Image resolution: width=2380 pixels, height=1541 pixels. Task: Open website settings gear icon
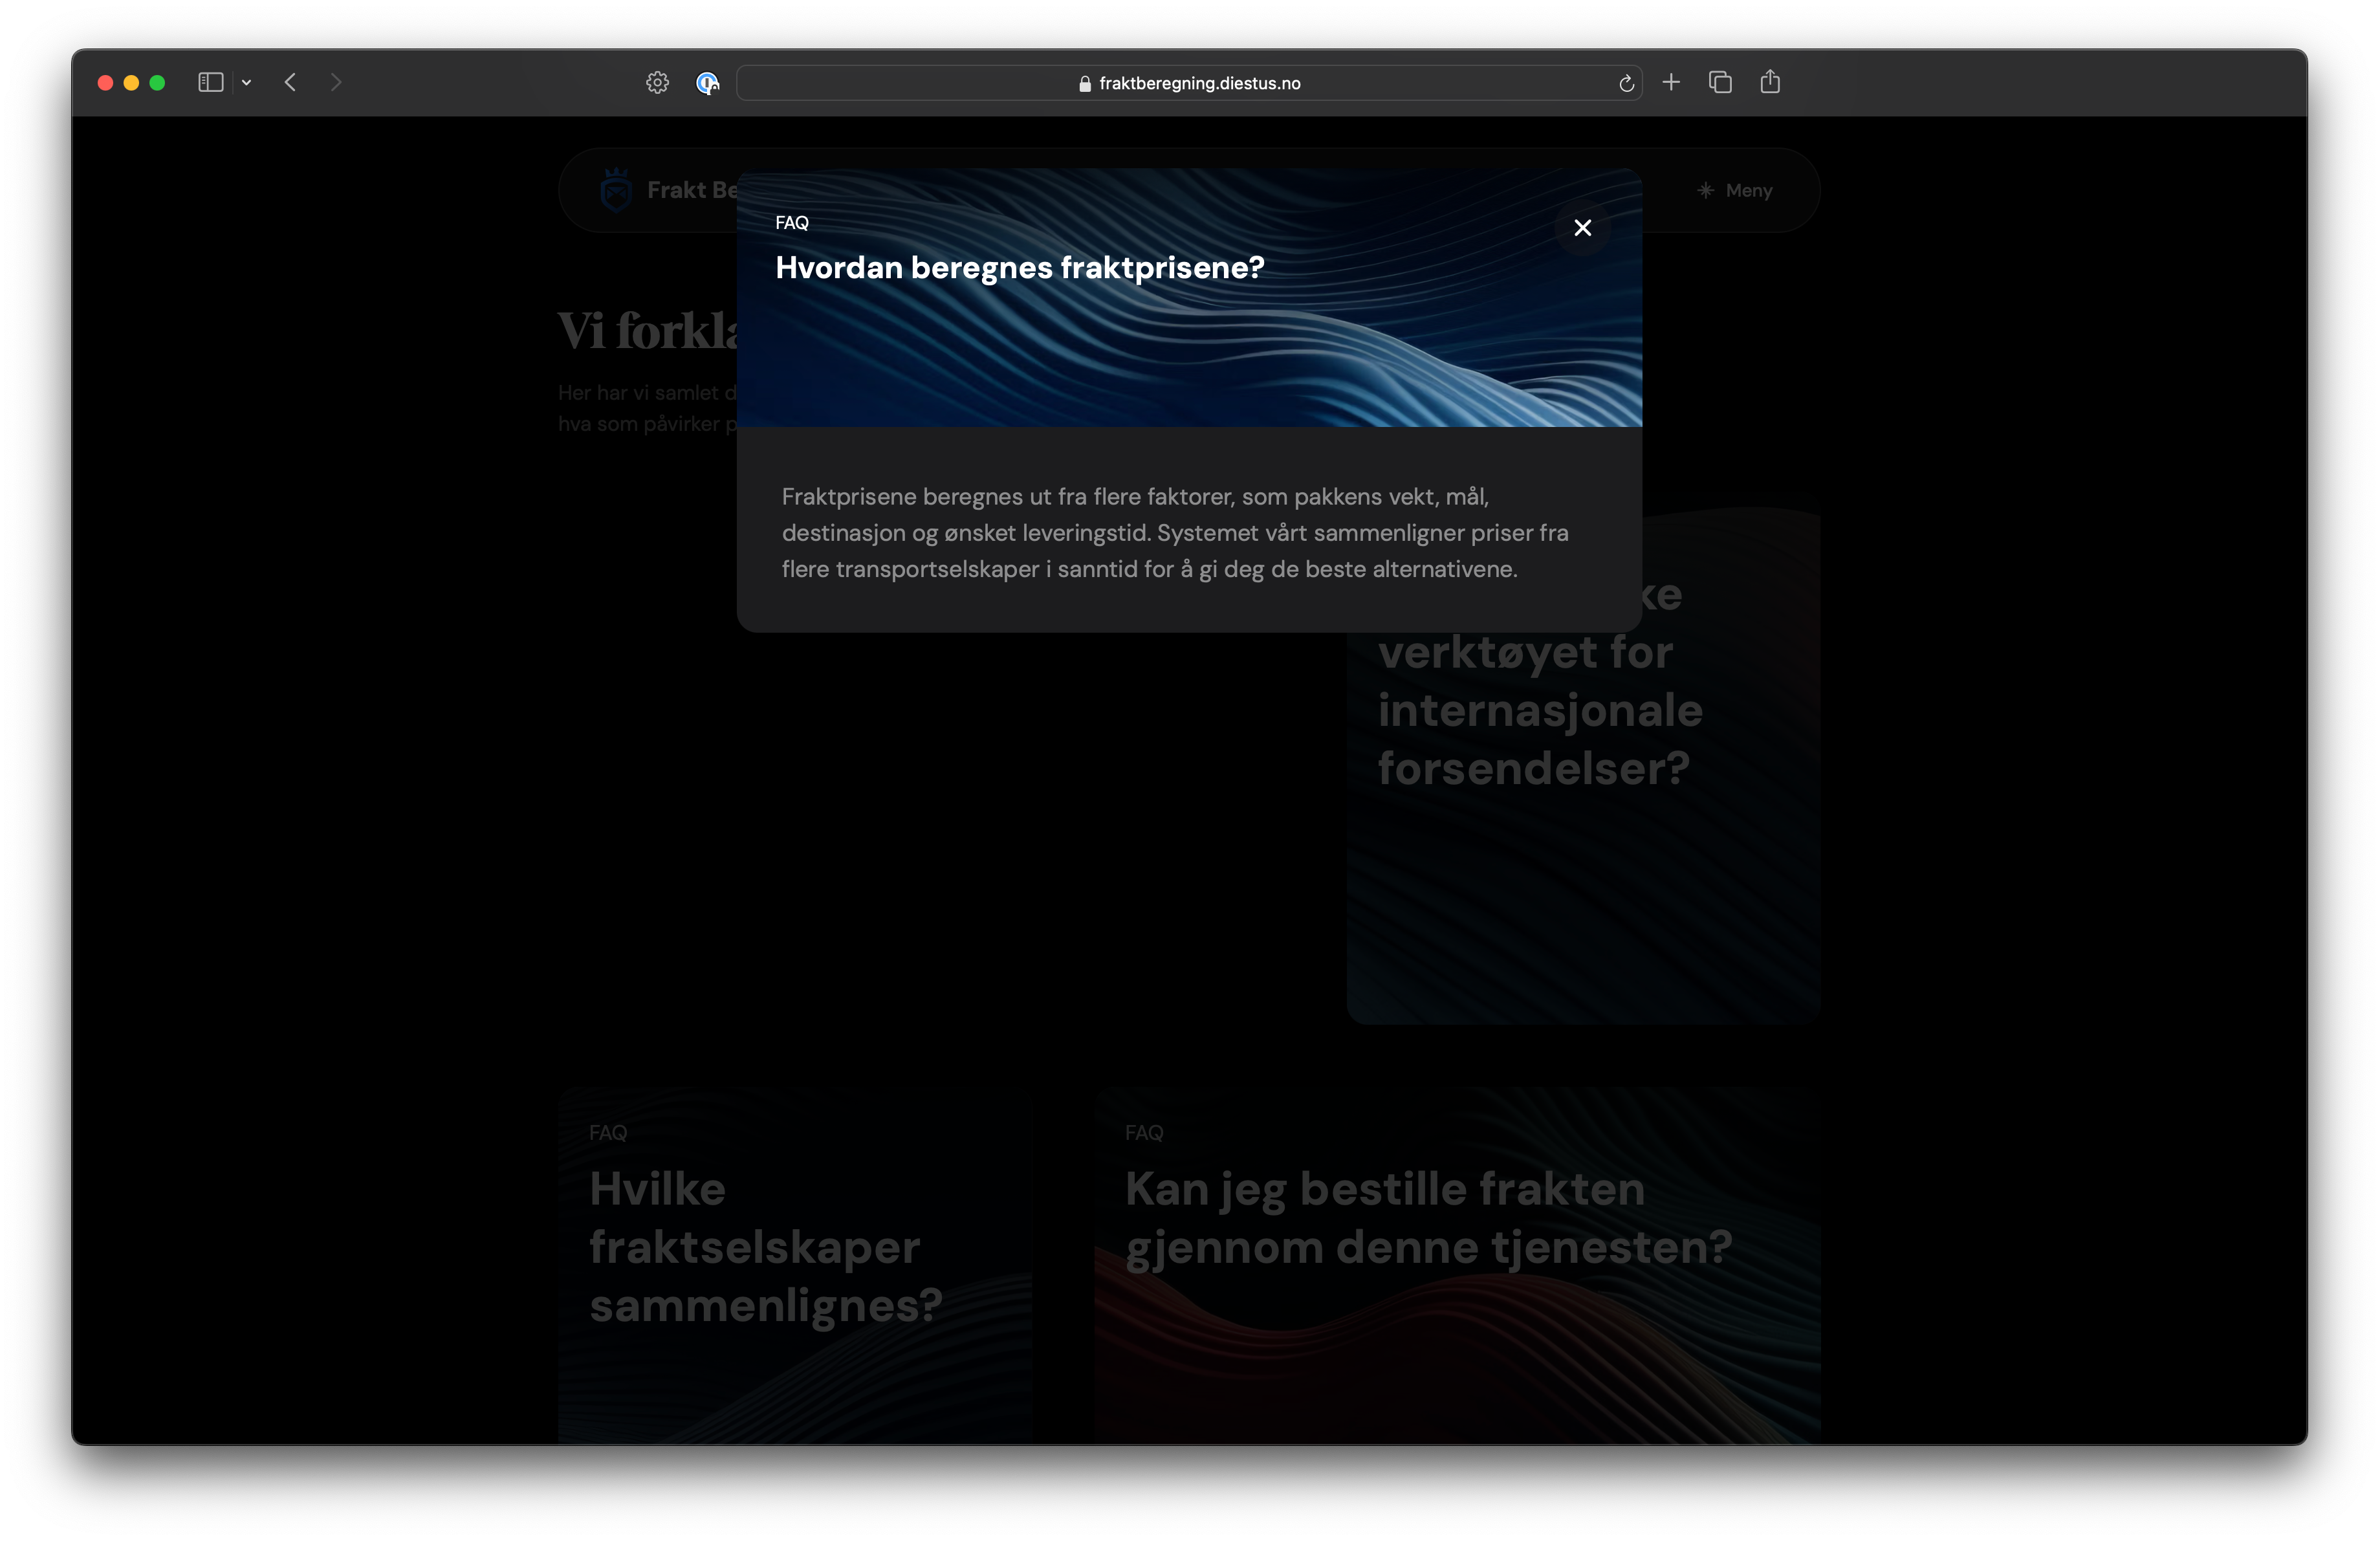point(657,83)
